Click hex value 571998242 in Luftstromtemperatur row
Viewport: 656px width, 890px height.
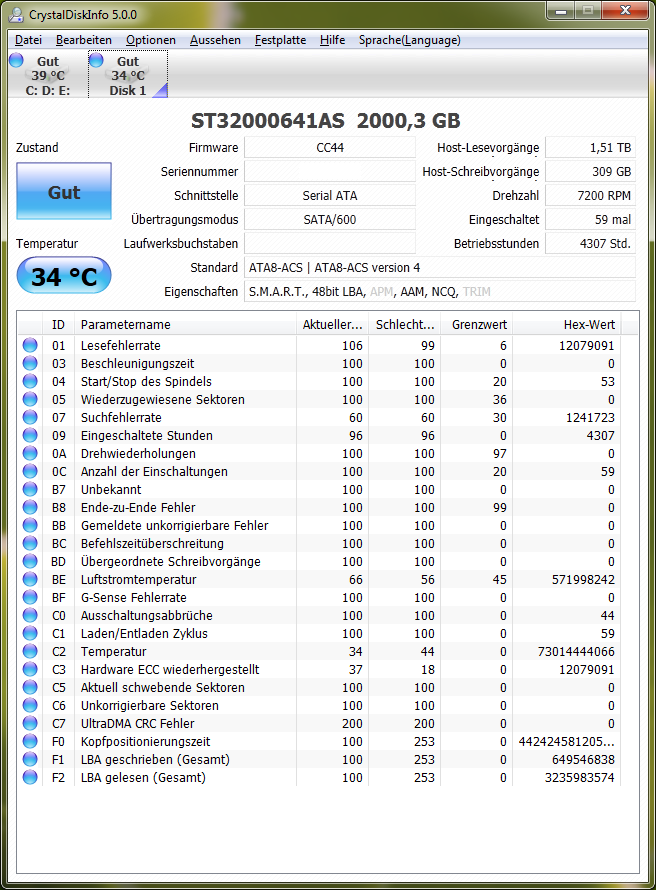coord(583,579)
